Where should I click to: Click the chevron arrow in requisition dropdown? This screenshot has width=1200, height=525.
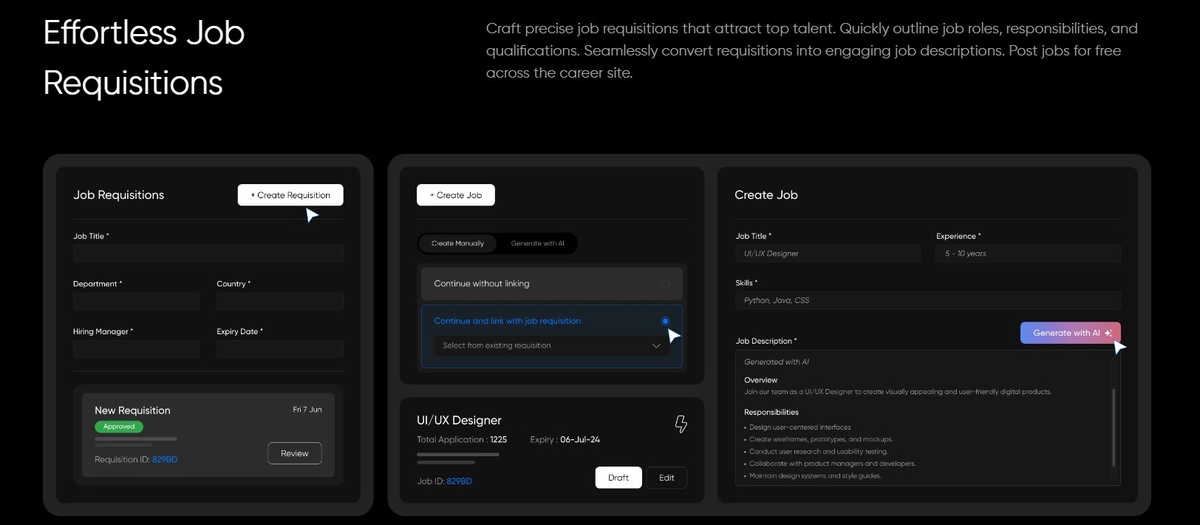pos(657,346)
